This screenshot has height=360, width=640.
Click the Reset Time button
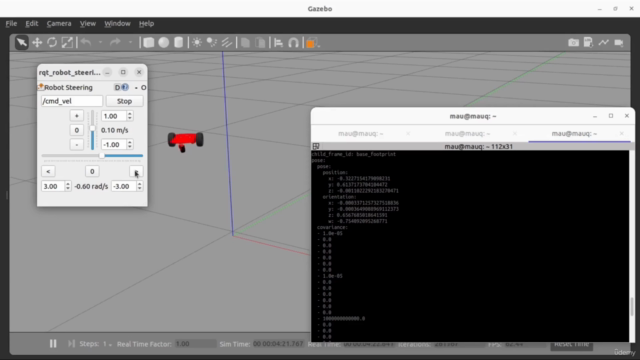pos(571,344)
